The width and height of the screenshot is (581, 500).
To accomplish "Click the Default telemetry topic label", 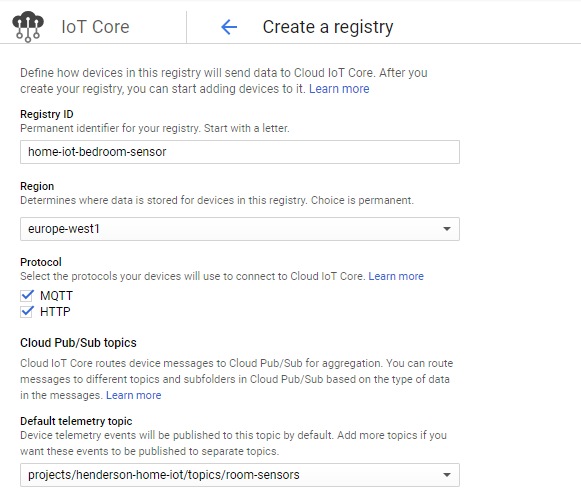I will click(x=76, y=421).
